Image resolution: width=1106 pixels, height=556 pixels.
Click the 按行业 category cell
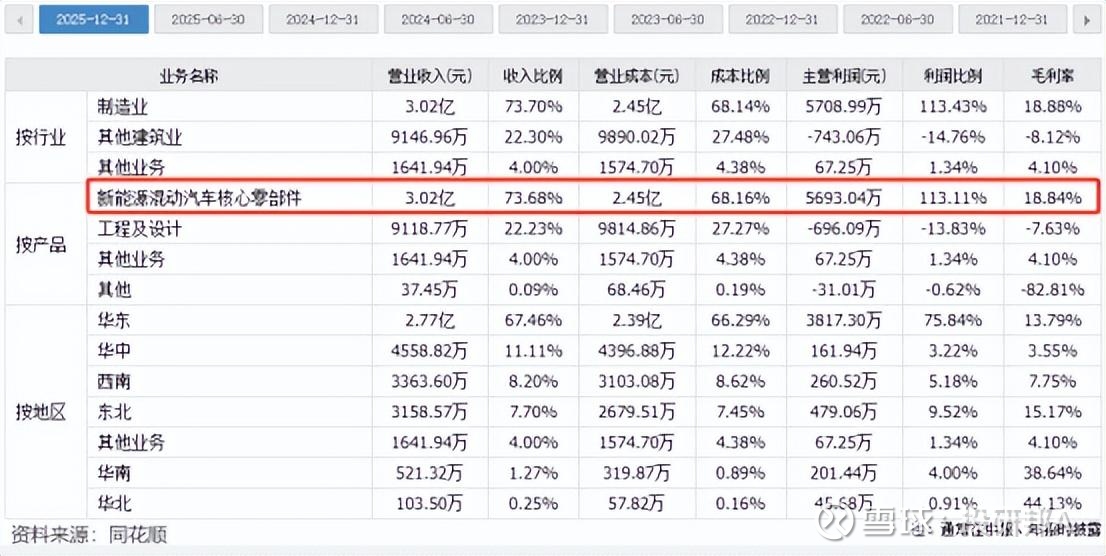41,137
